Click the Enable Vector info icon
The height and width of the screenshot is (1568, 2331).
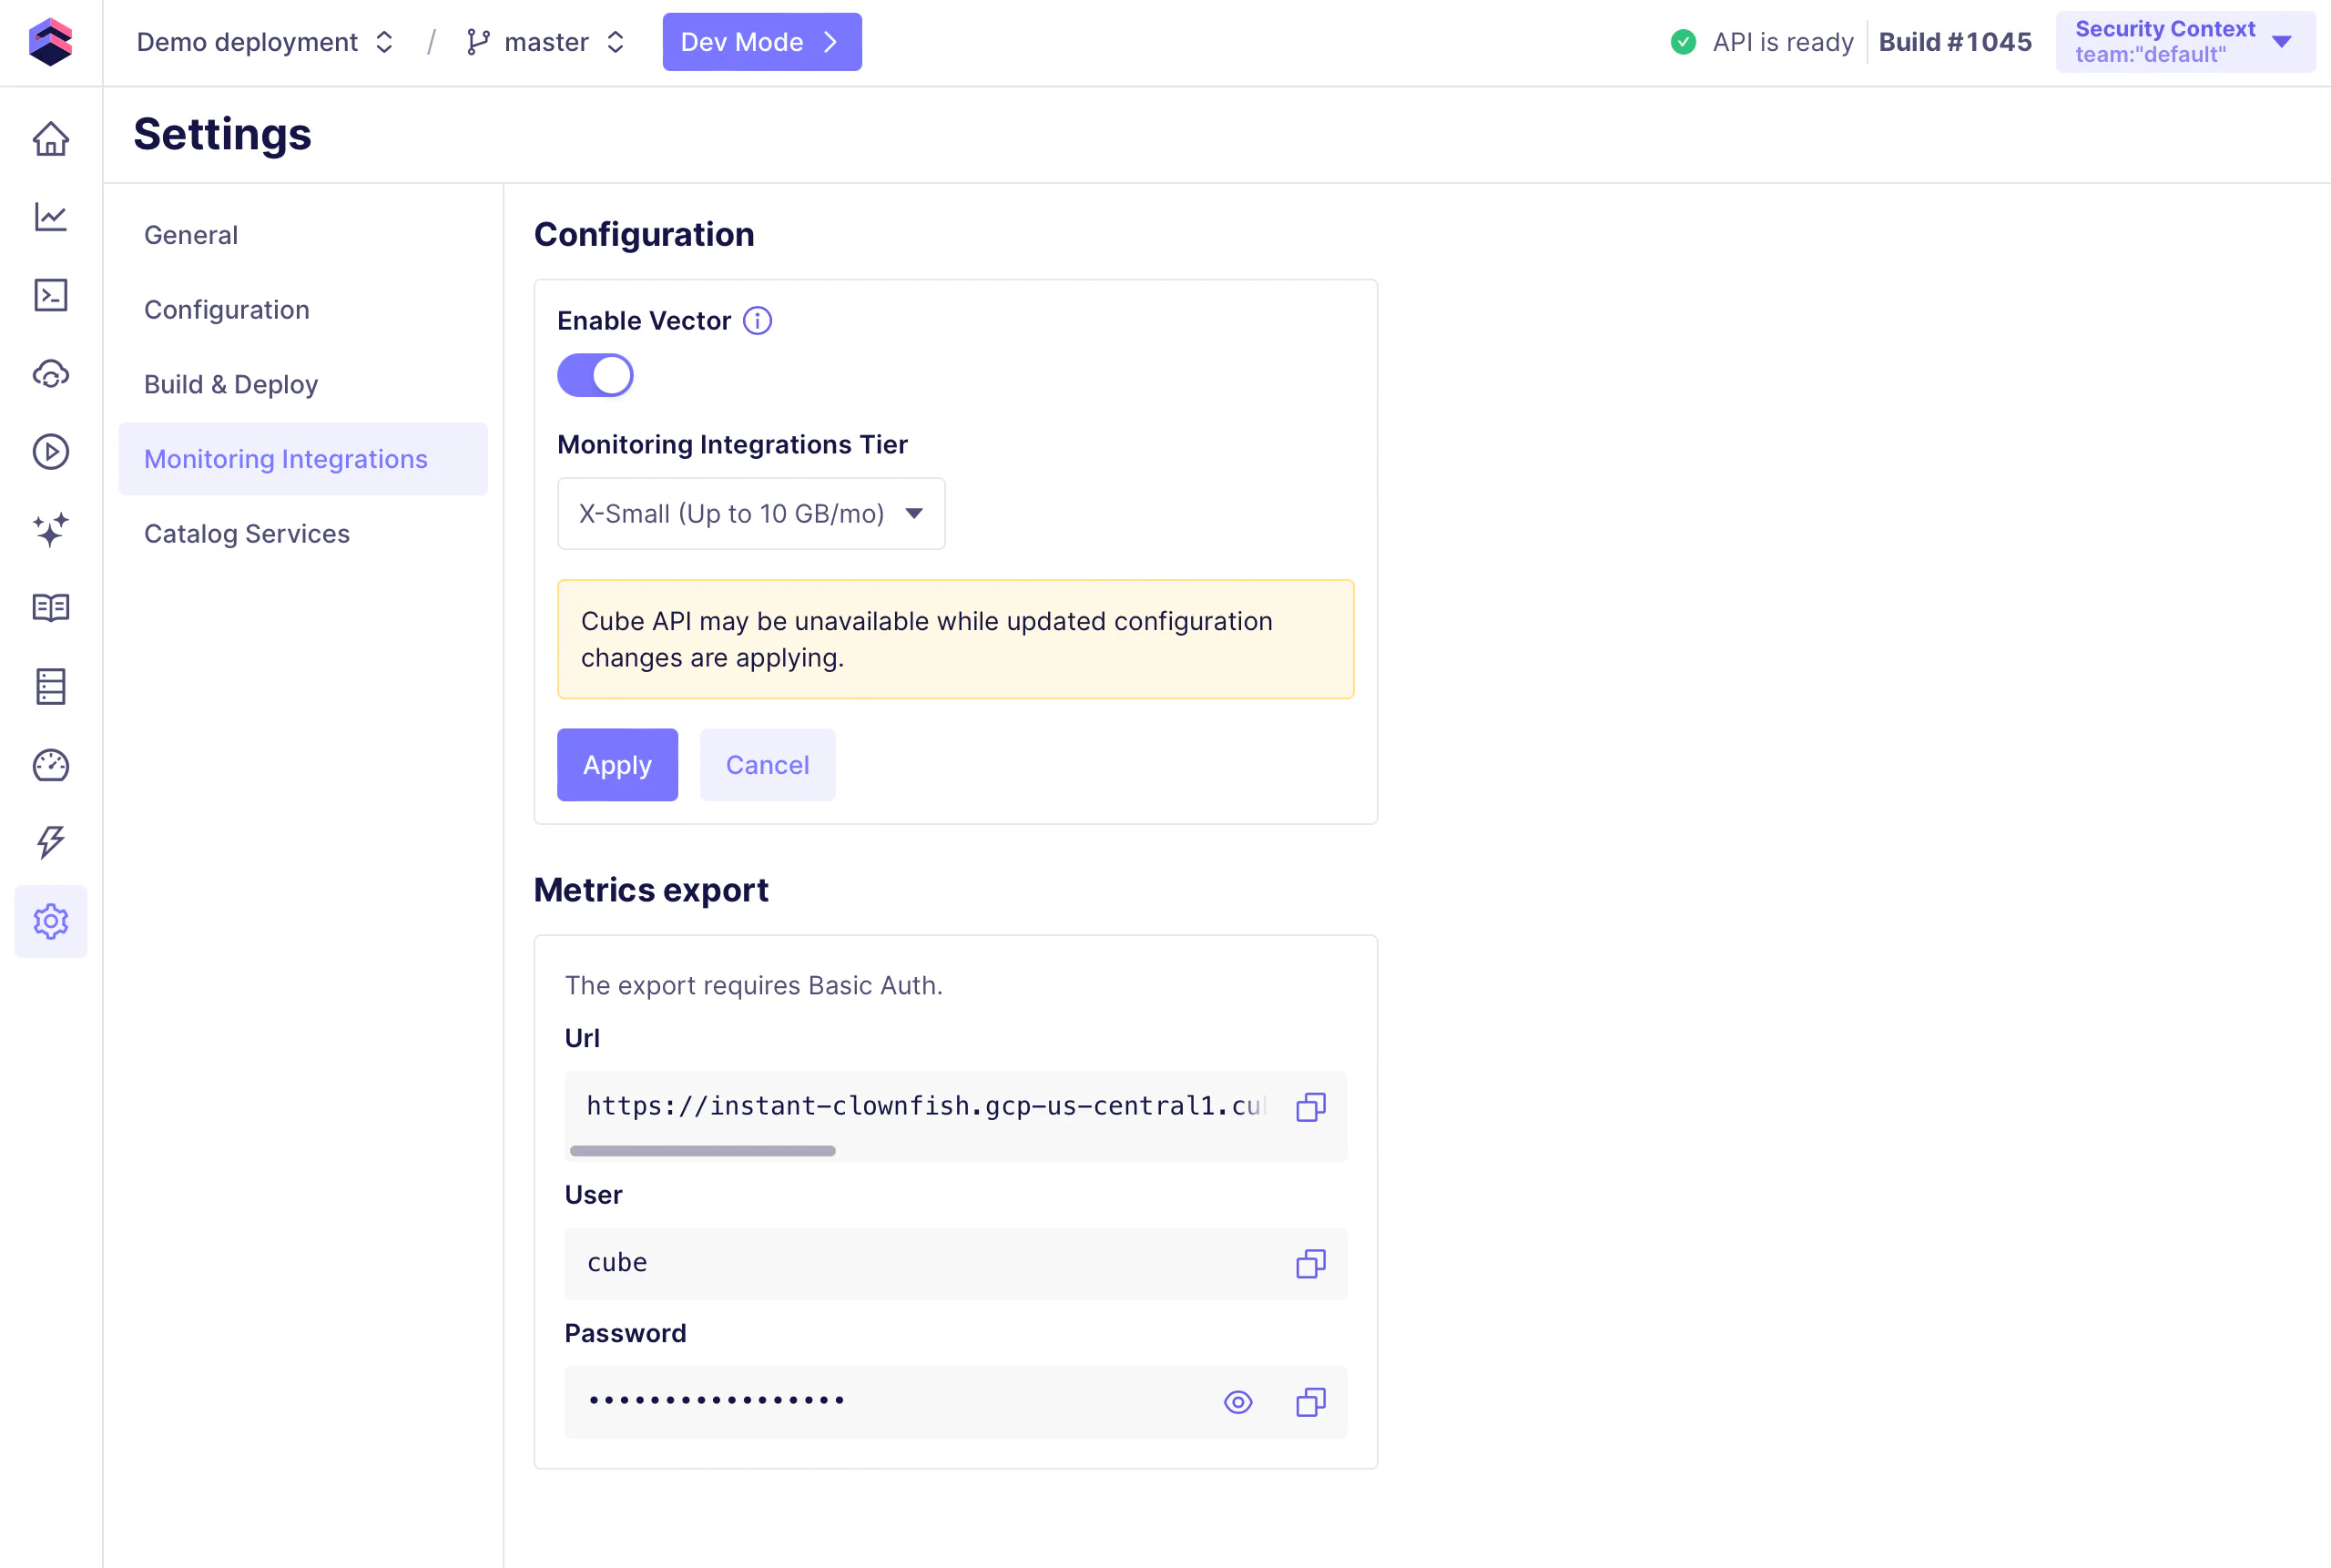pyautogui.click(x=757, y=321)
